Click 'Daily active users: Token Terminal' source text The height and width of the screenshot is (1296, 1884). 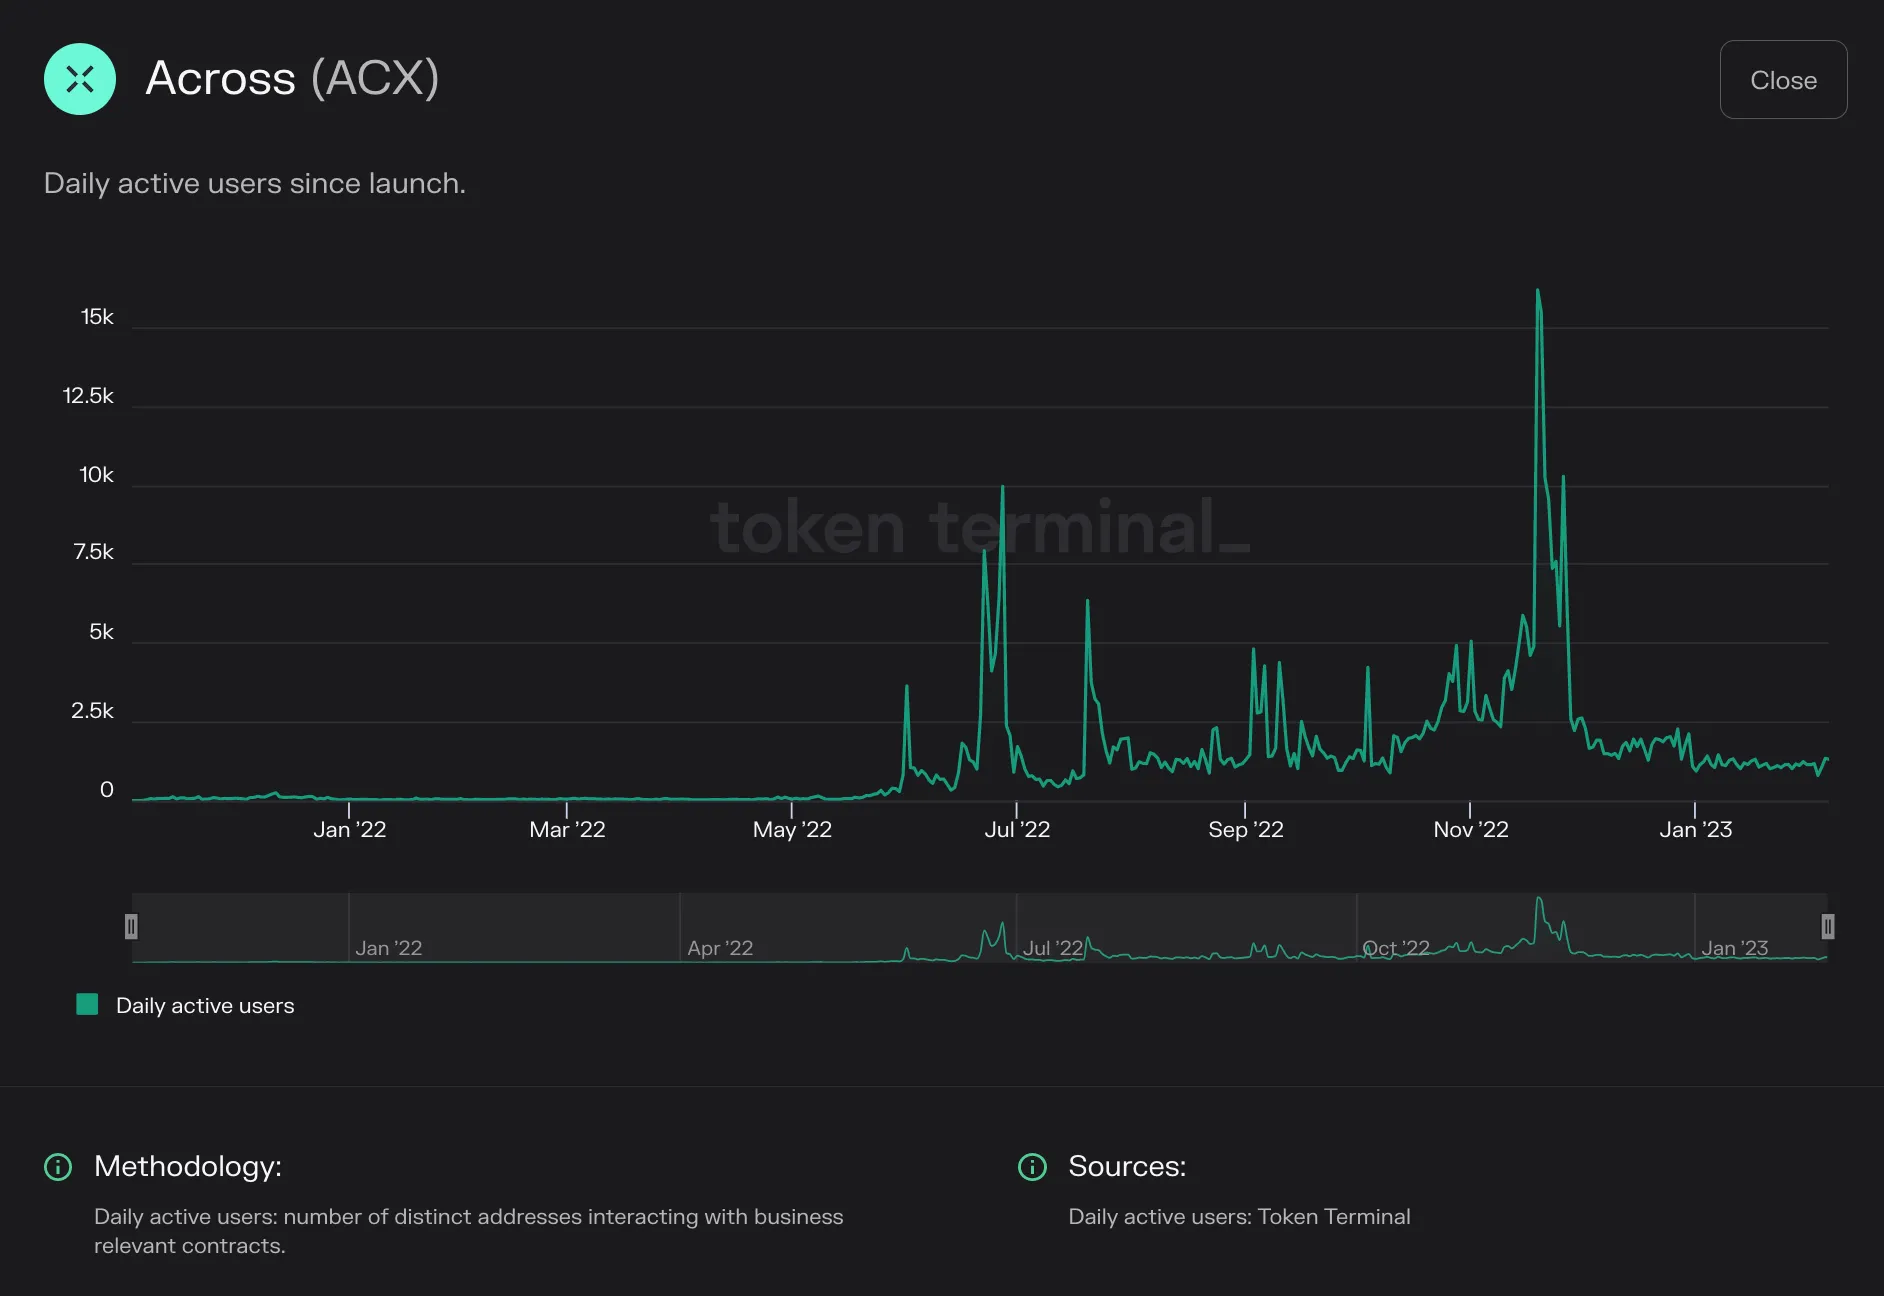(1239, 1217)
